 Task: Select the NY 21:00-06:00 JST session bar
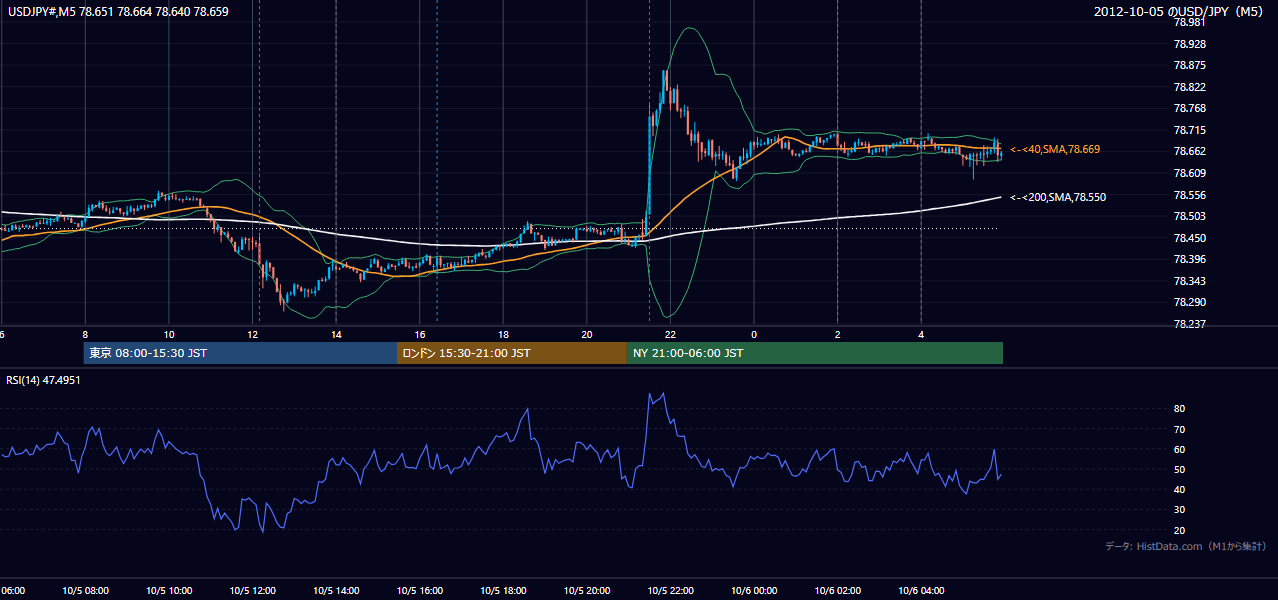tap(815, 353)
